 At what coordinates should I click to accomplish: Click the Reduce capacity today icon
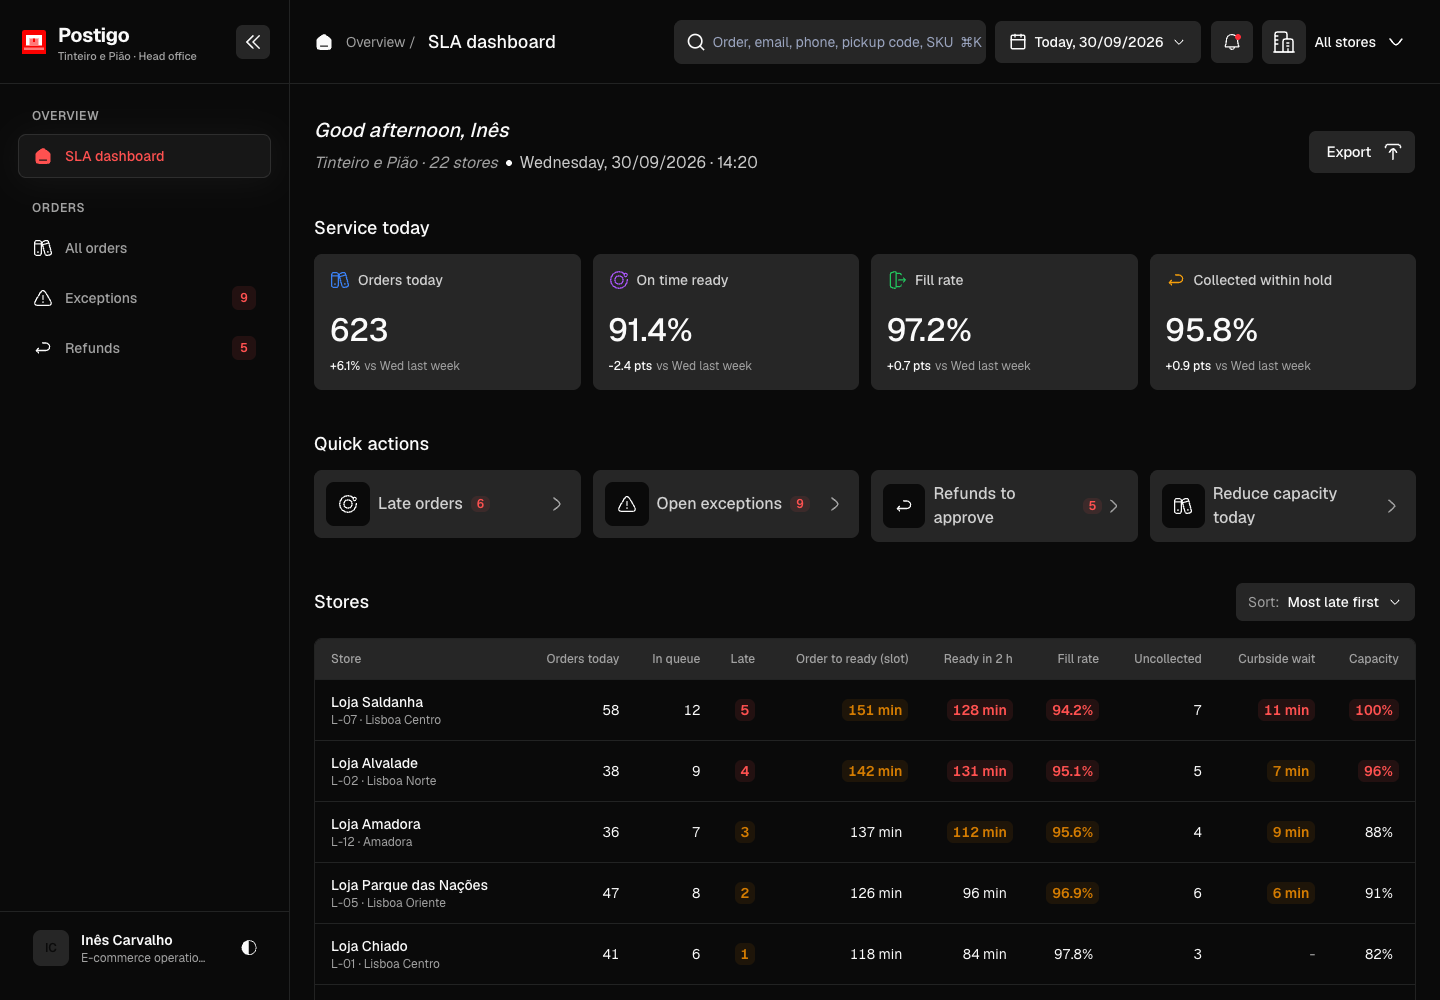click(x=1183, y=506)
